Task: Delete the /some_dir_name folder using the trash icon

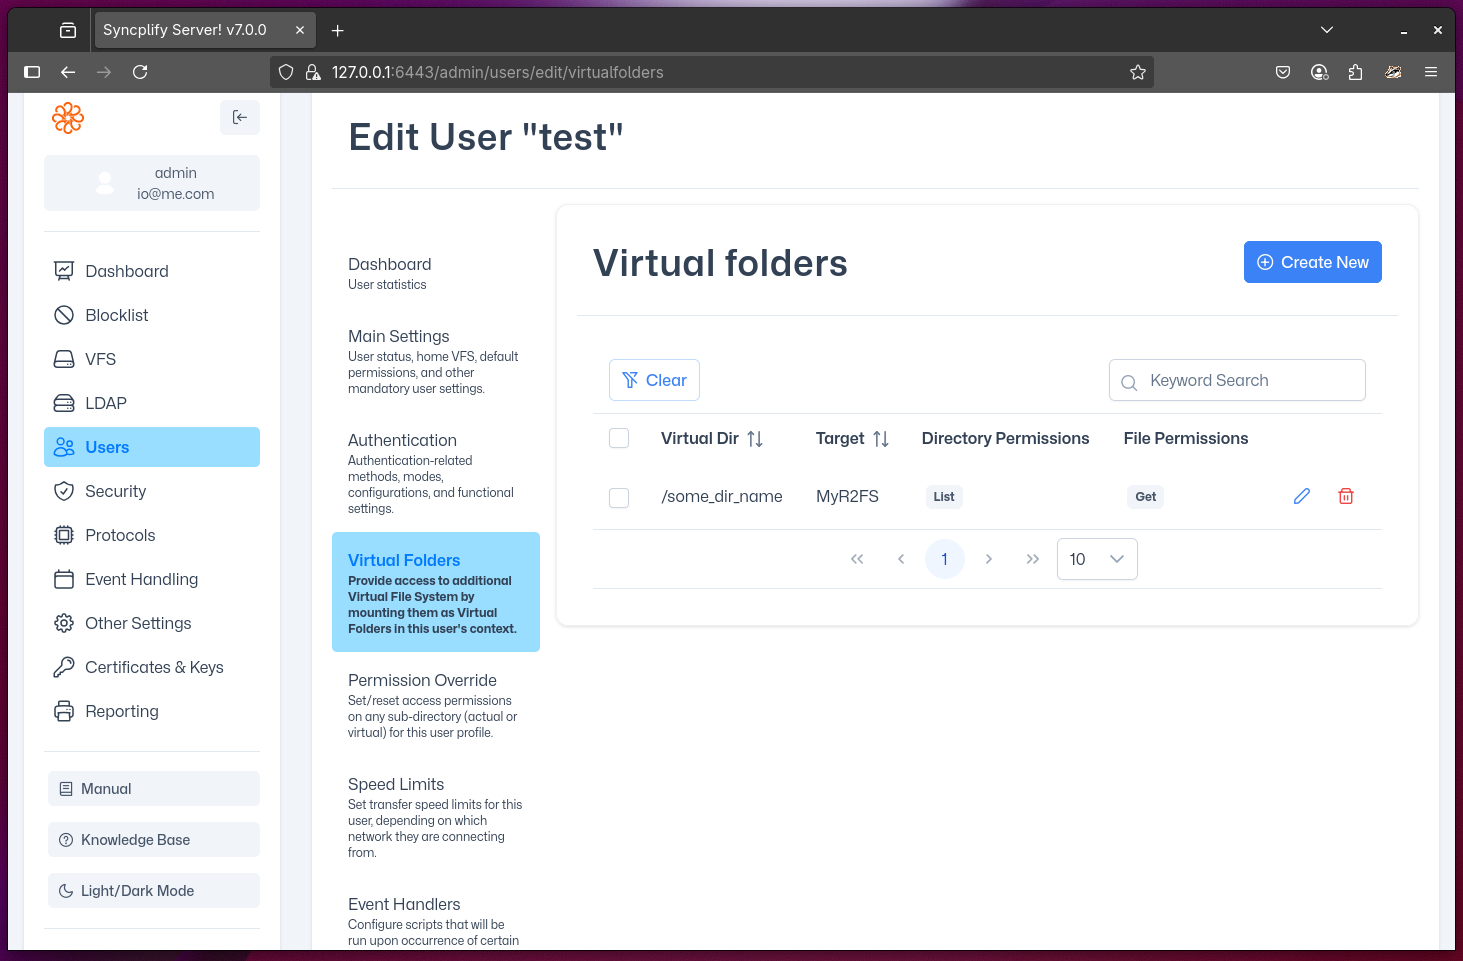Action: [x=1345, y=495]
